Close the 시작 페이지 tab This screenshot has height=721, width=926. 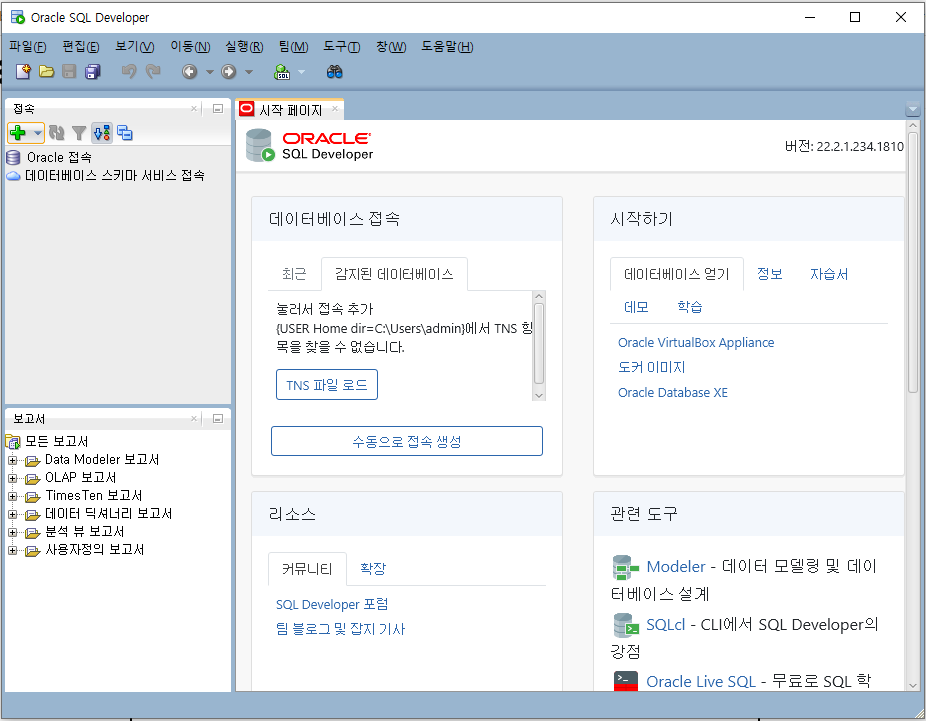pyautogui.click(x=335, y=109)
